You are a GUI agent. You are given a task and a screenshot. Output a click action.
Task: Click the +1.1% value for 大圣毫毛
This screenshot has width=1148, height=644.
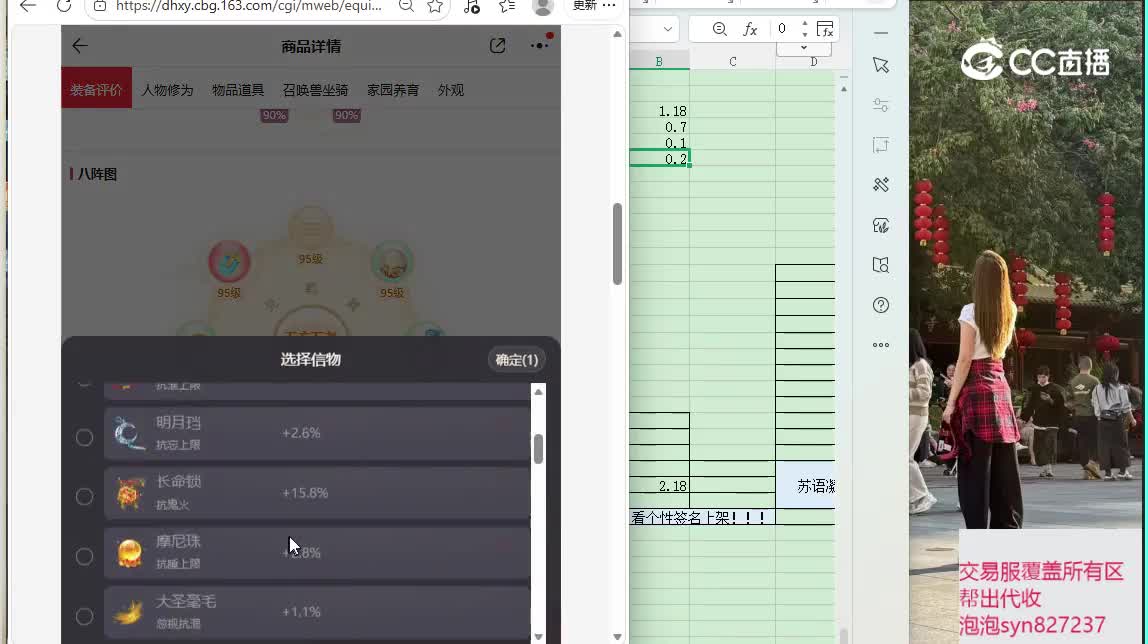pos(302,612)
